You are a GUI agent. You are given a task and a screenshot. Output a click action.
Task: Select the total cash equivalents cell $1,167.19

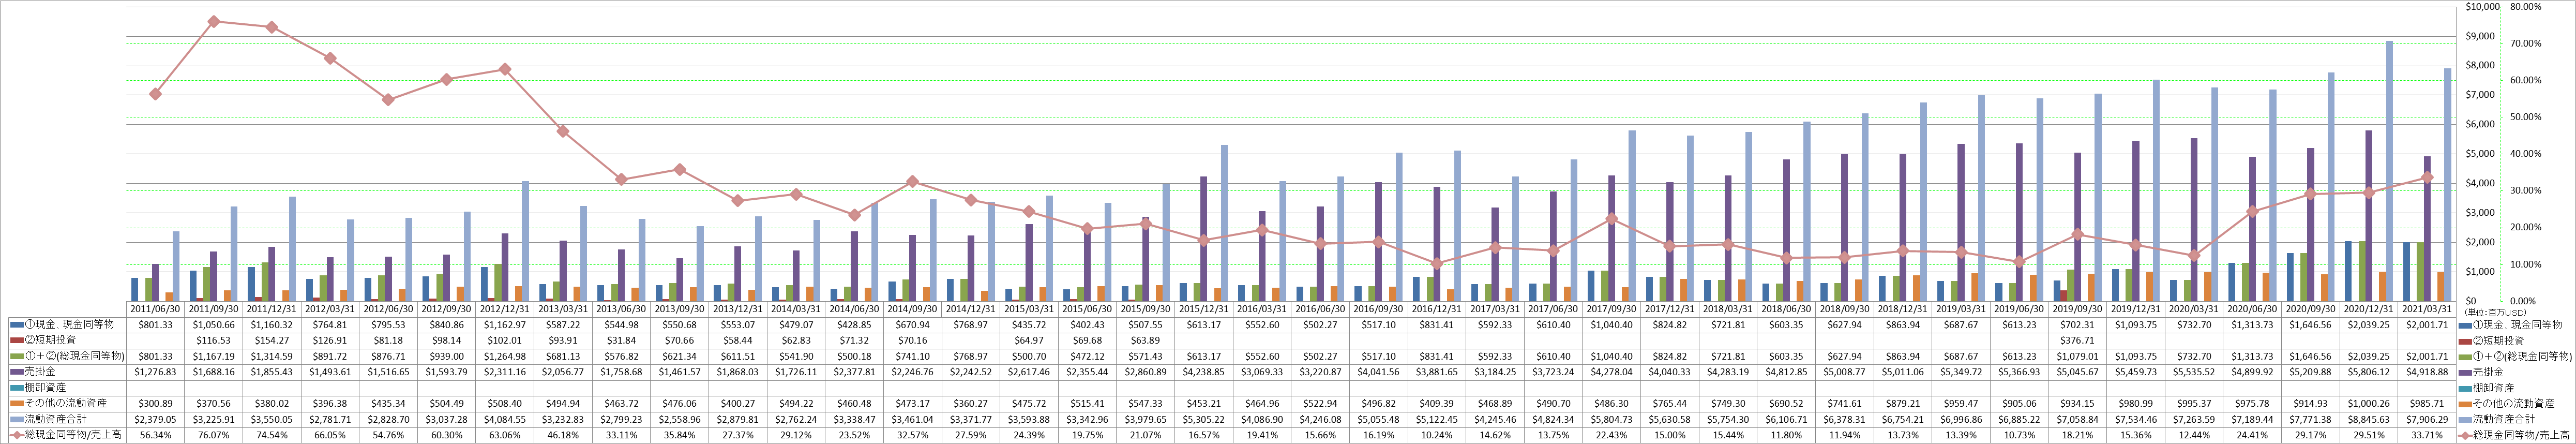click(214, 357)
